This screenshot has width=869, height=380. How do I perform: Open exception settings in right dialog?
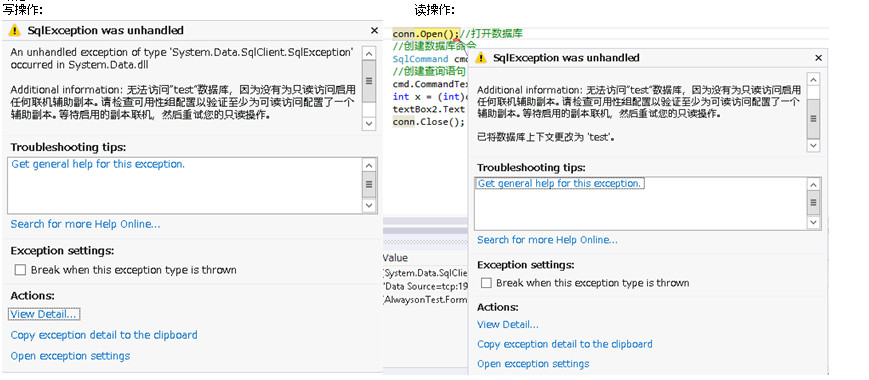(x=533, y=364)
